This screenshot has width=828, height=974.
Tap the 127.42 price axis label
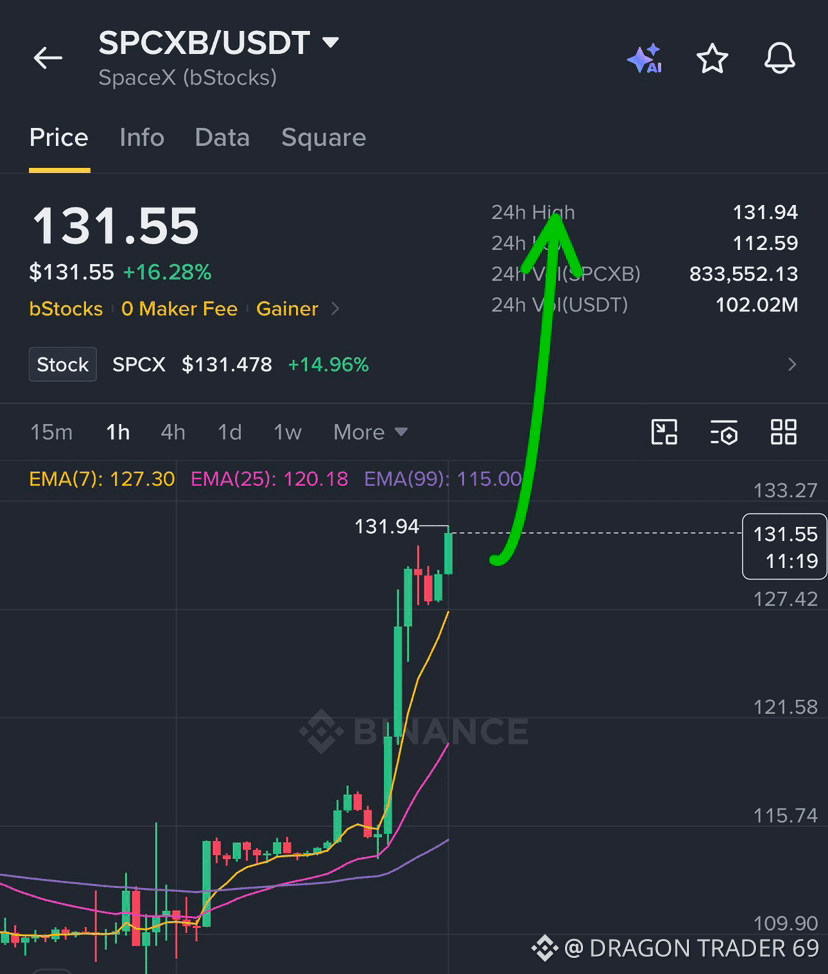pyautogui.click(x=785, y=599)
